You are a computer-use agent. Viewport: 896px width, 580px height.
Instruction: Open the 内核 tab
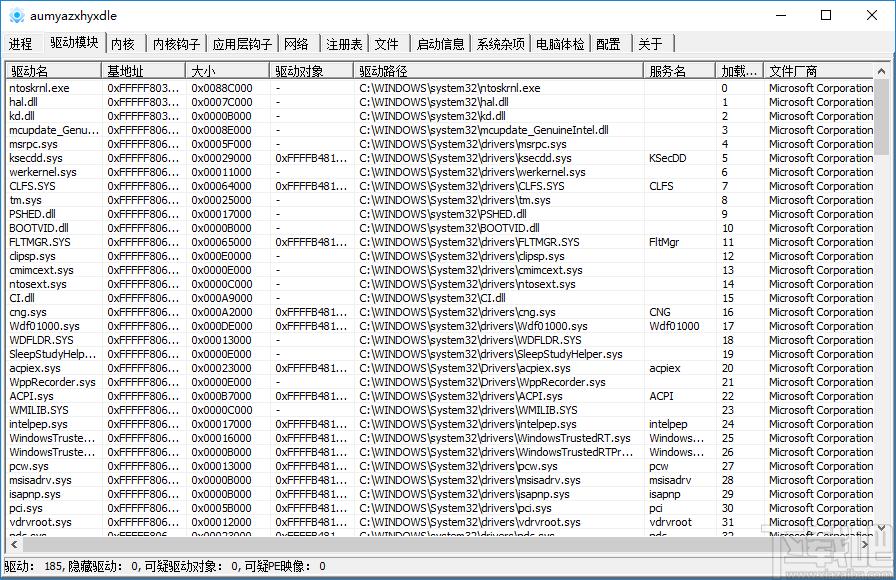122,44
